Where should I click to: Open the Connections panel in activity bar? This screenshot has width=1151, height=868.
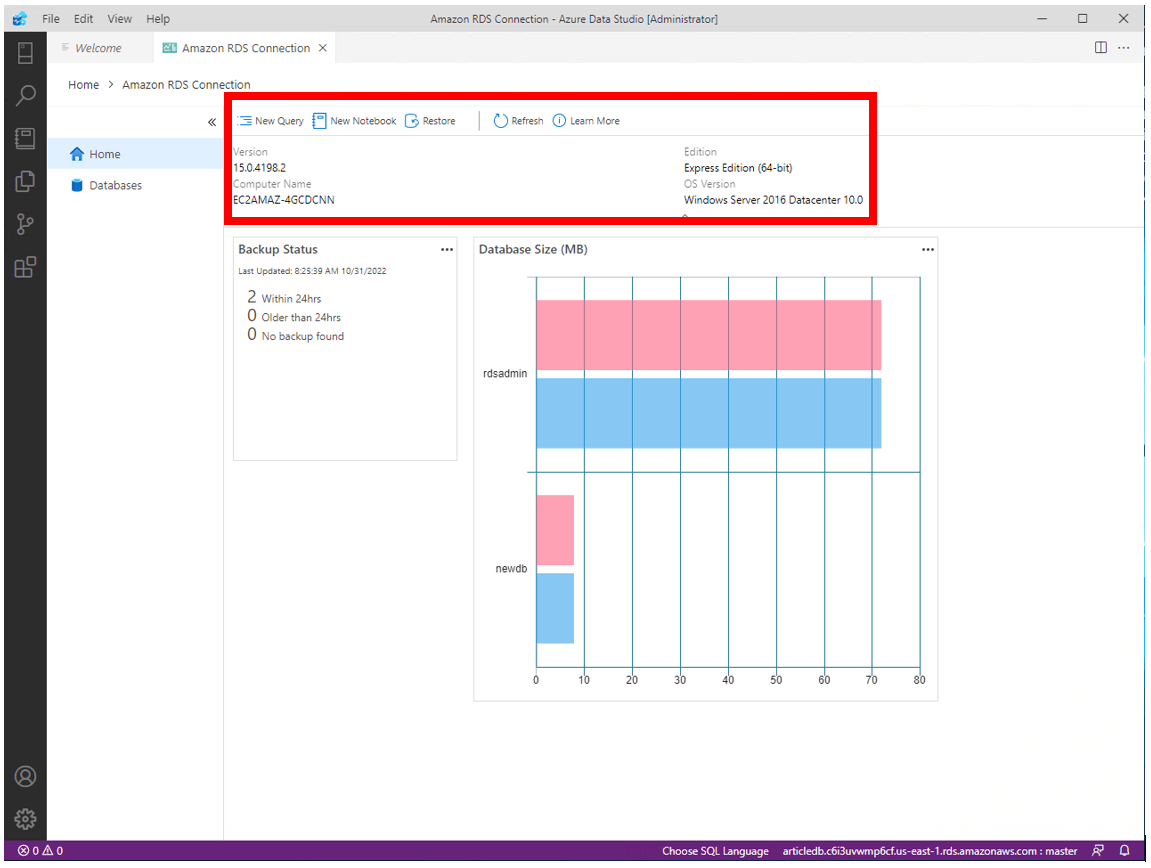(x=25, y=53)
